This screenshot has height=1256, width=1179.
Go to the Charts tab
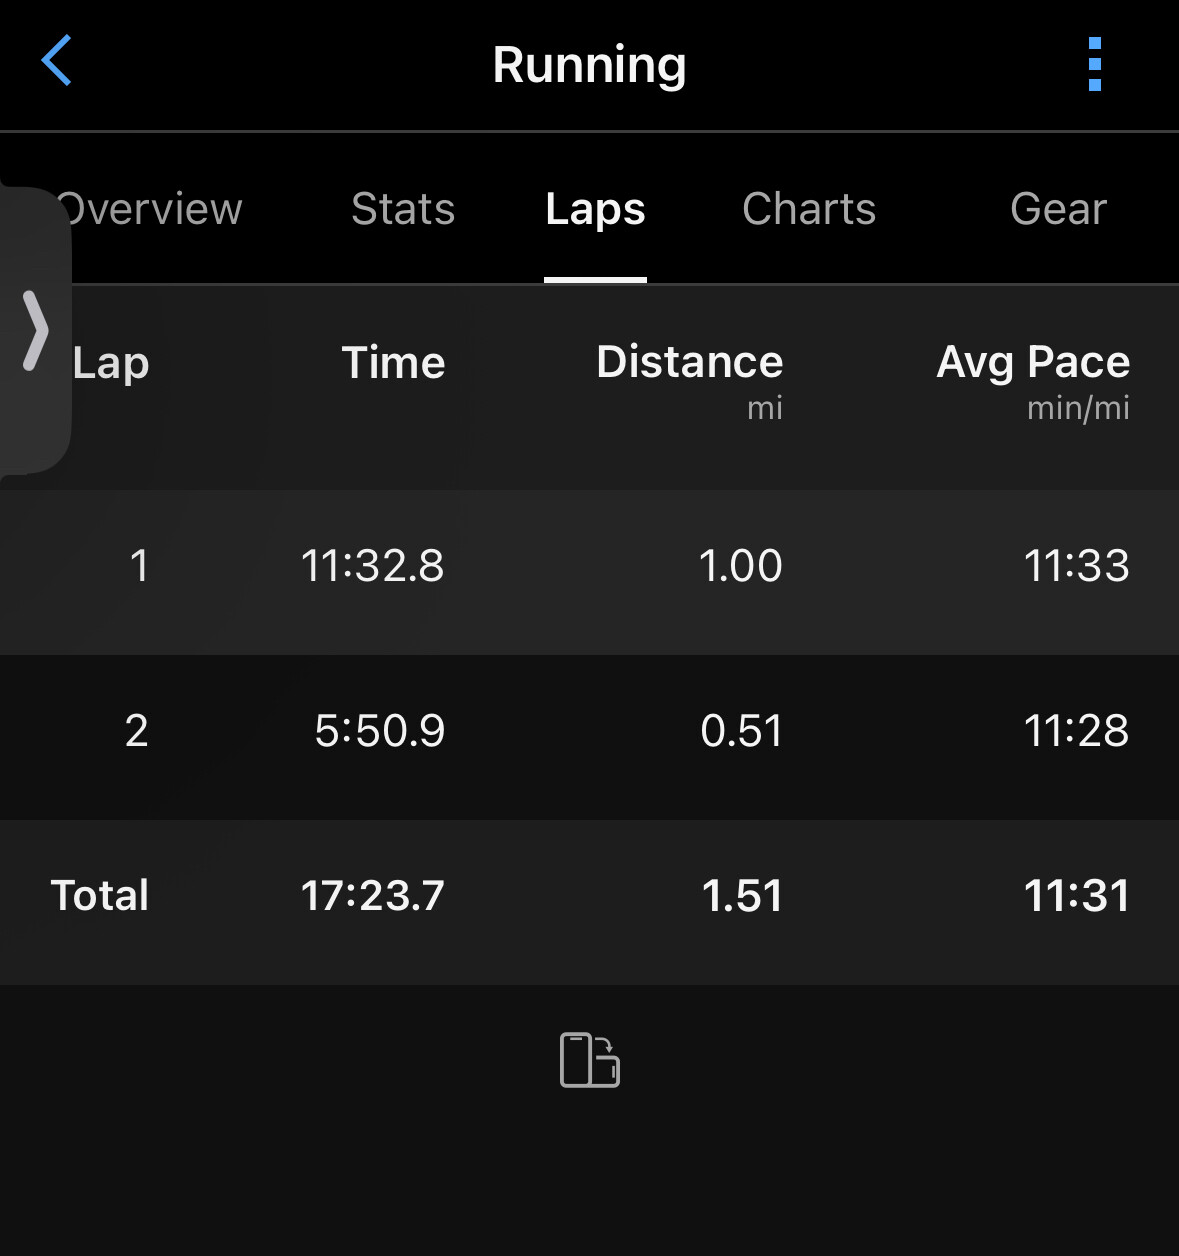[809, 209]
